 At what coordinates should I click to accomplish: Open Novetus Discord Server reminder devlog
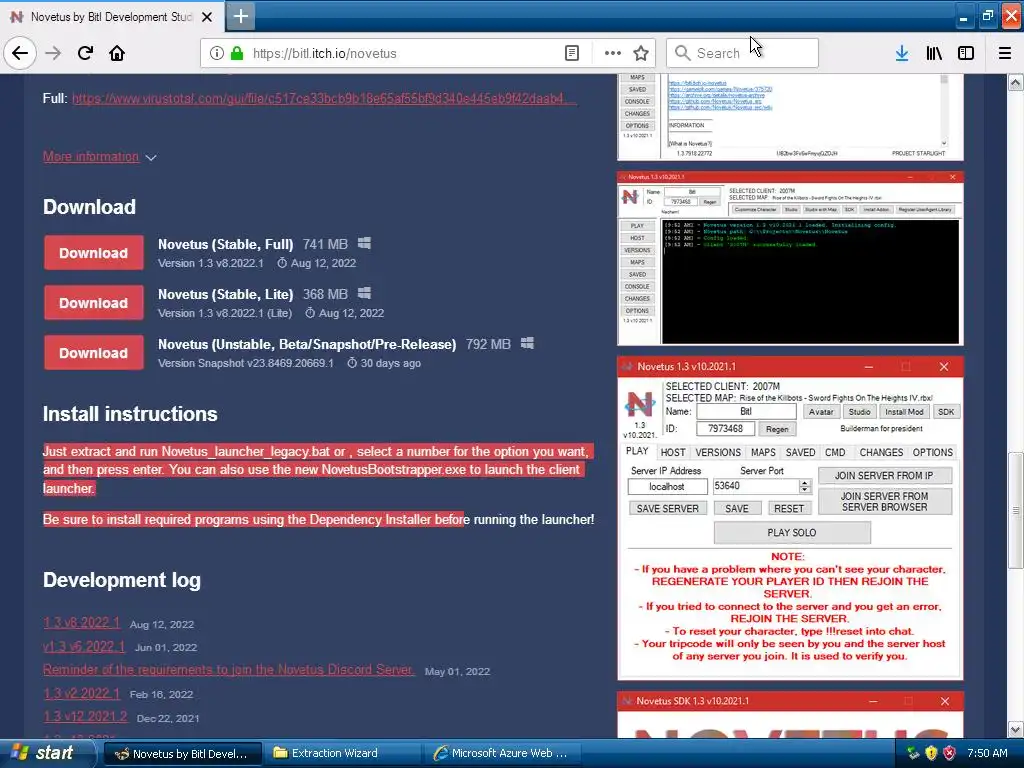(229, 669)
